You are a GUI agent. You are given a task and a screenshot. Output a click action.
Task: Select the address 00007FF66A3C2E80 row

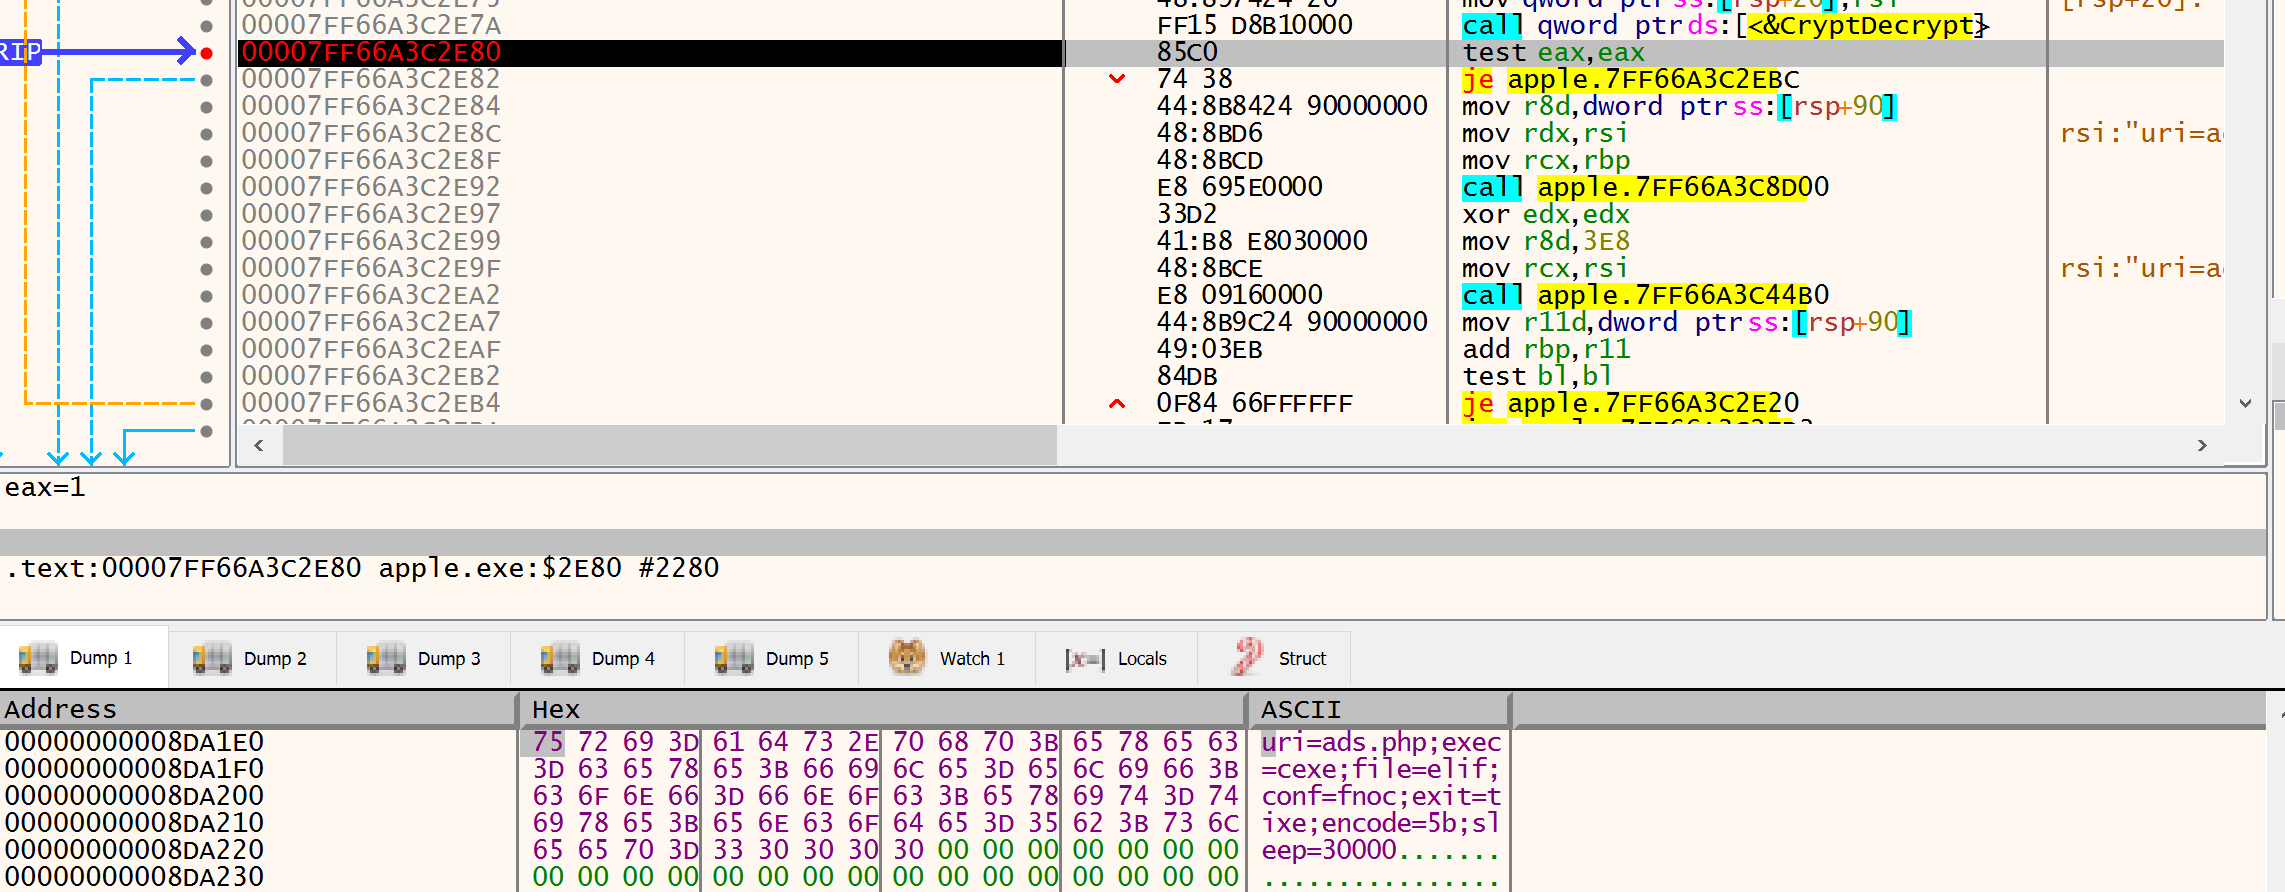[650, 53]
